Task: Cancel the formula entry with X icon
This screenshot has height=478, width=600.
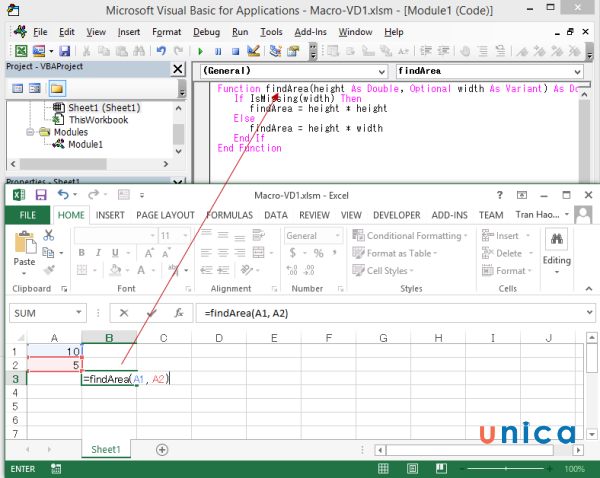Action: click(x=123, y=313)
